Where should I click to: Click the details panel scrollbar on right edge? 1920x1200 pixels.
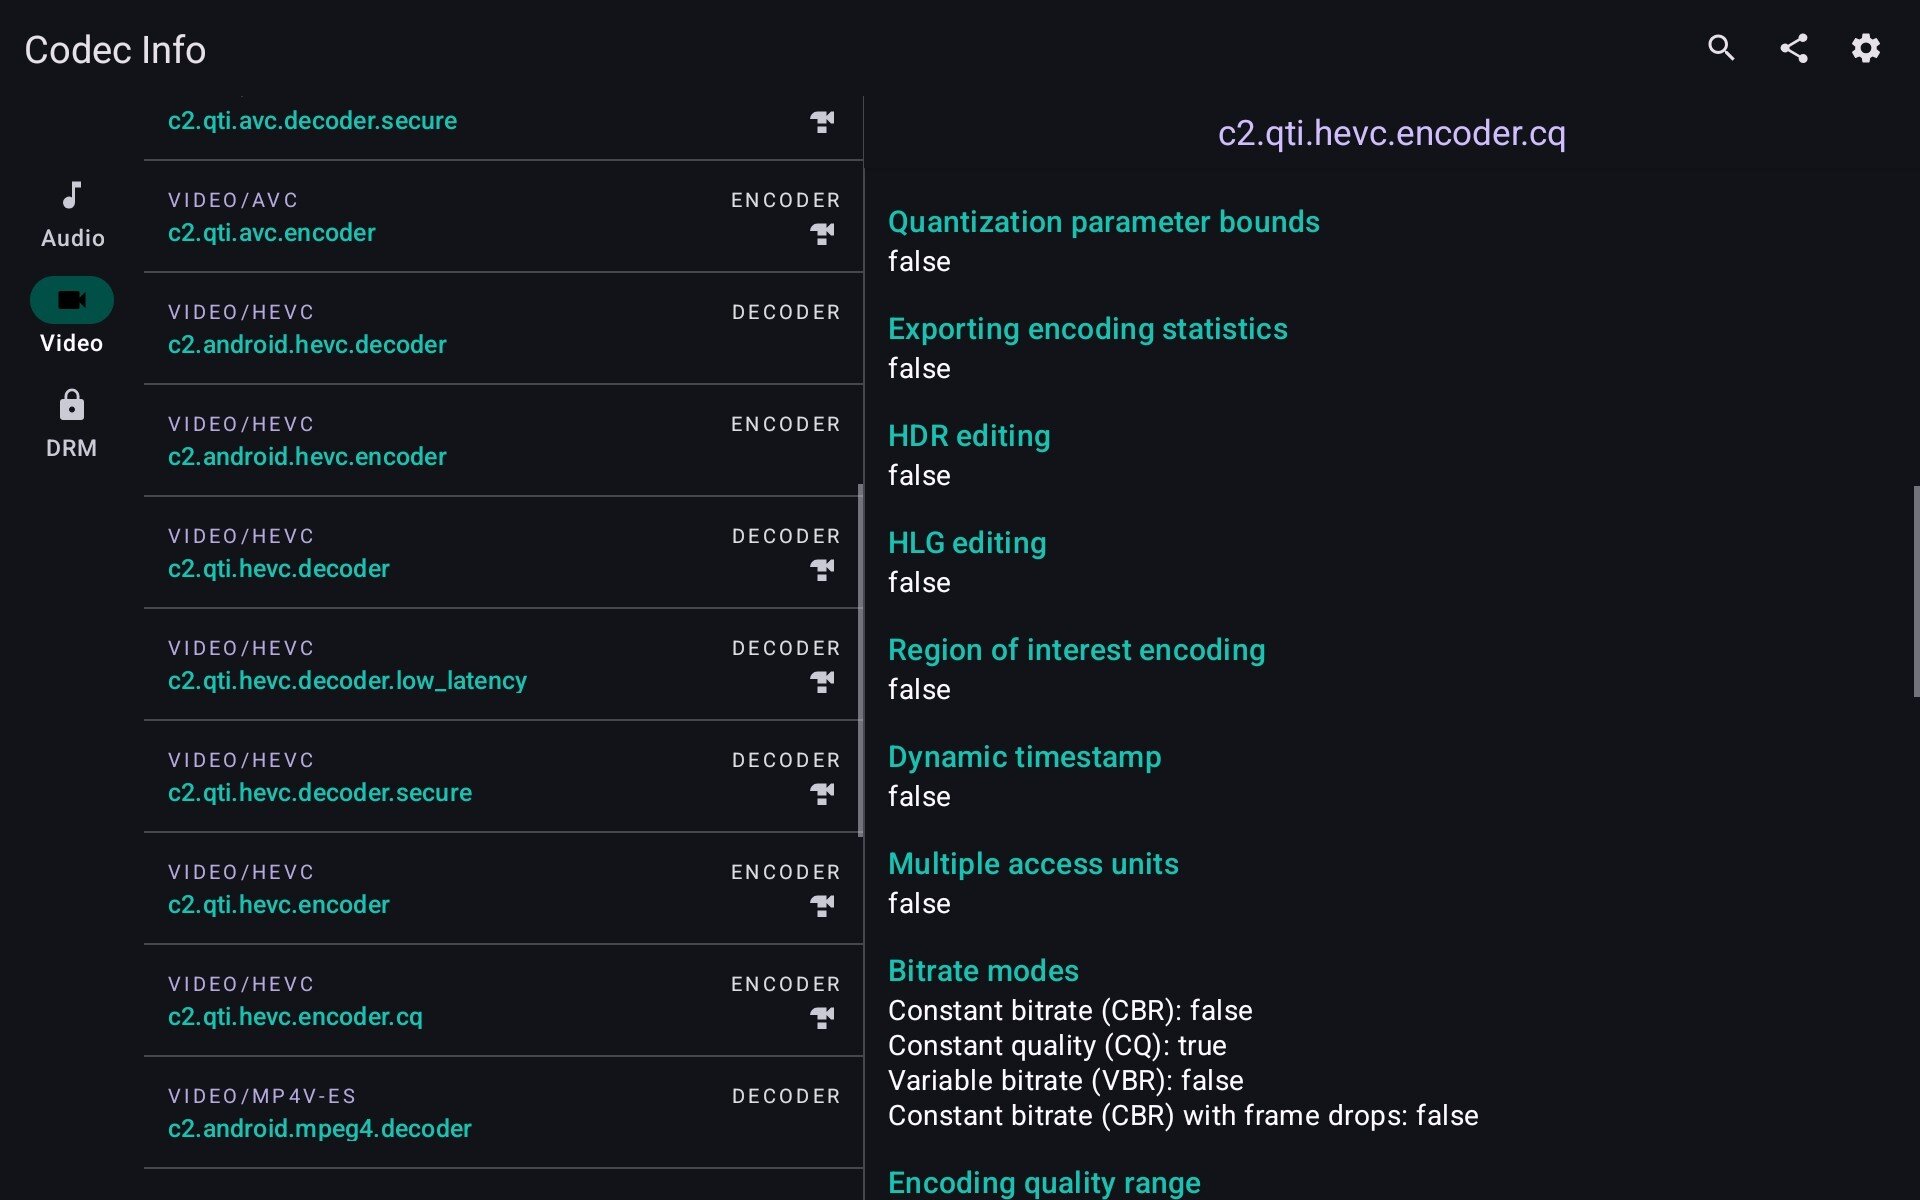tap(1915, 591)
